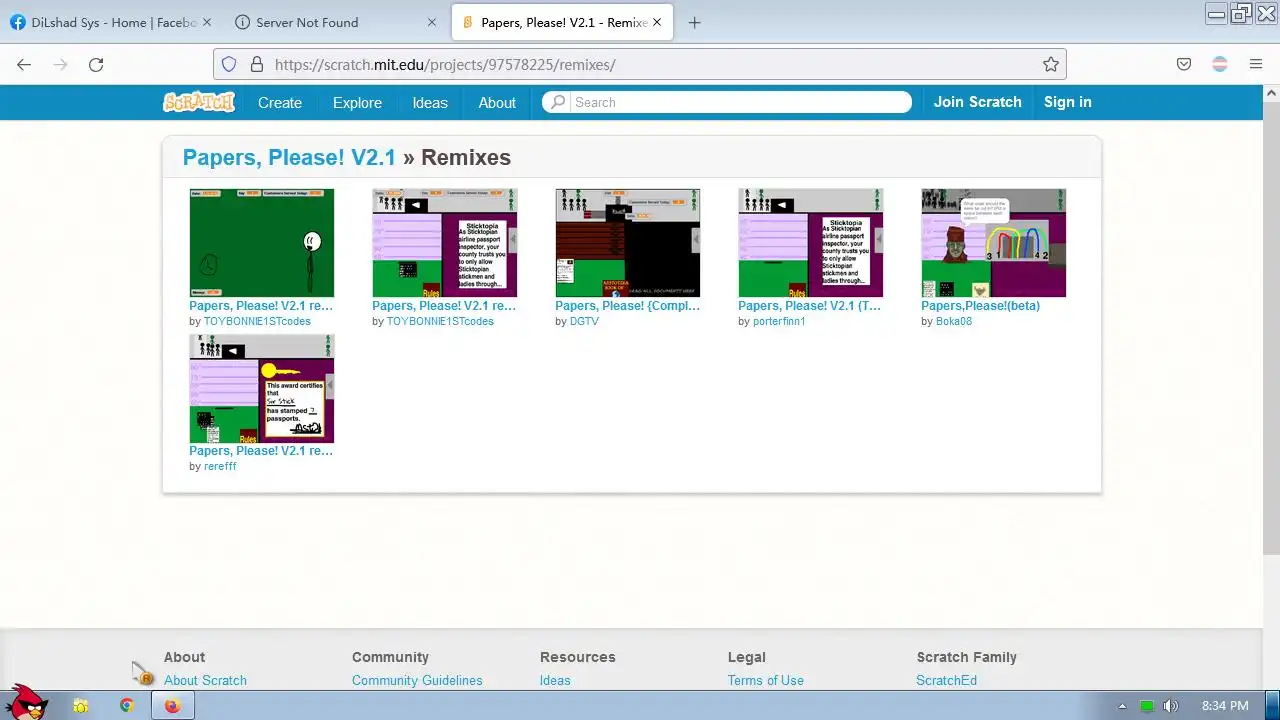Open the Boka08 remix thumbnail
This screenshot has width=1280, height=720.
[994, 243]
